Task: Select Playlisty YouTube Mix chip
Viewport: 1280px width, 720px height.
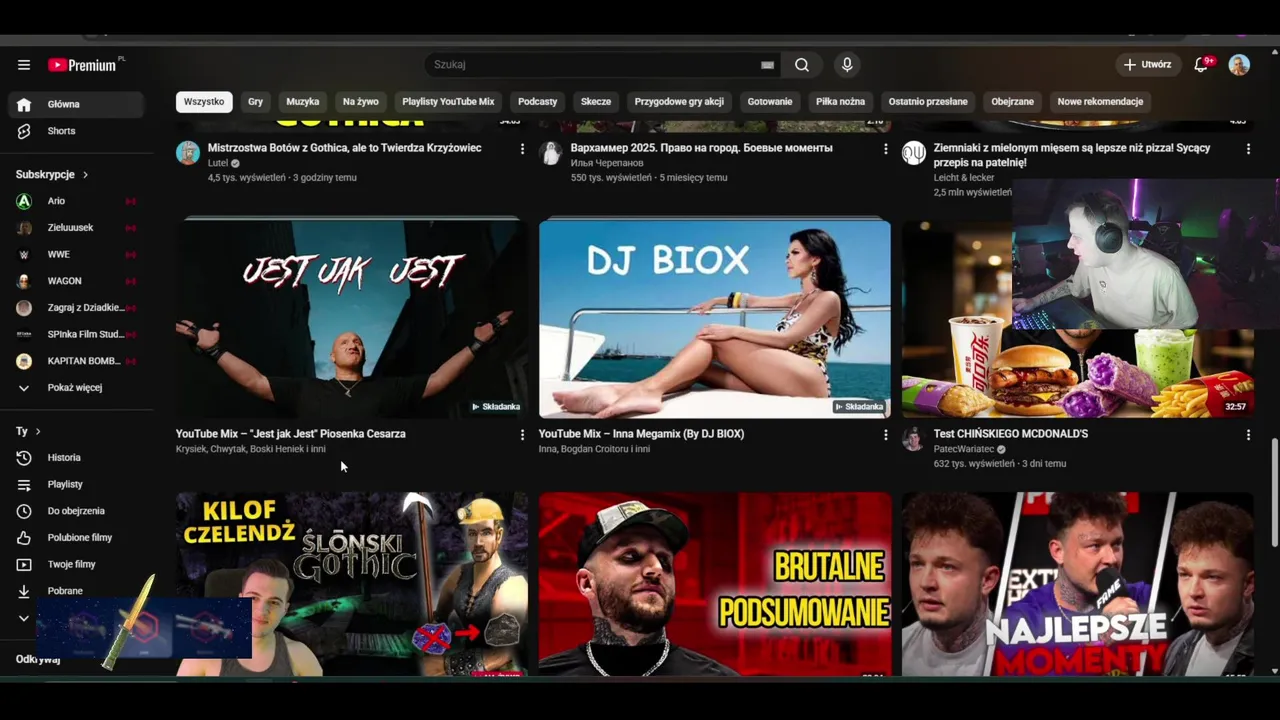Action: 448,102
